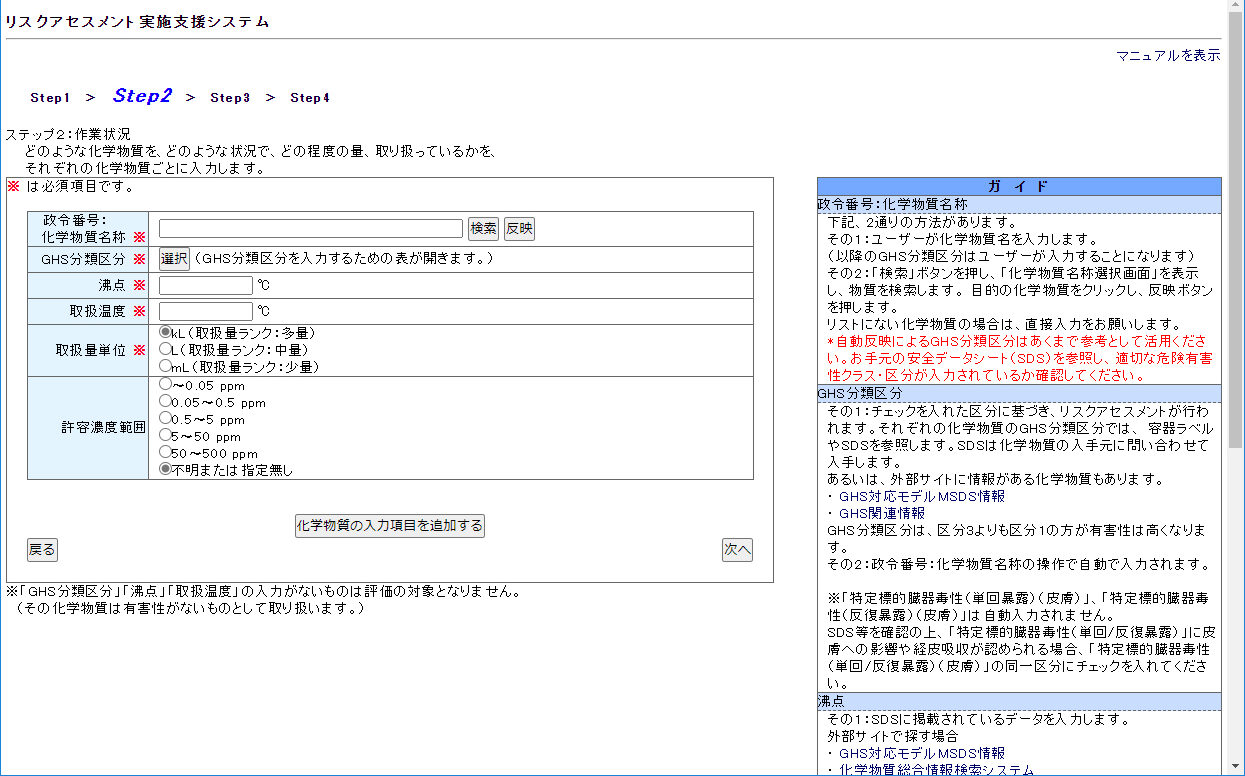Choose mL small quantity unit radio

(166, 366)
